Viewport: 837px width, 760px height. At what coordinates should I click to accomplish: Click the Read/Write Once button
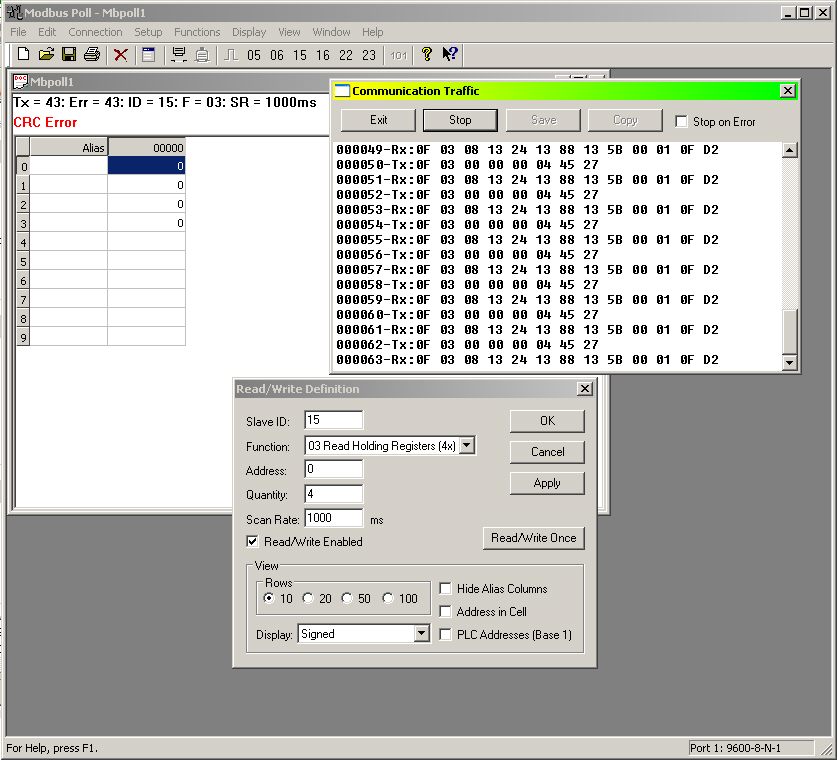tap(534, 538)
